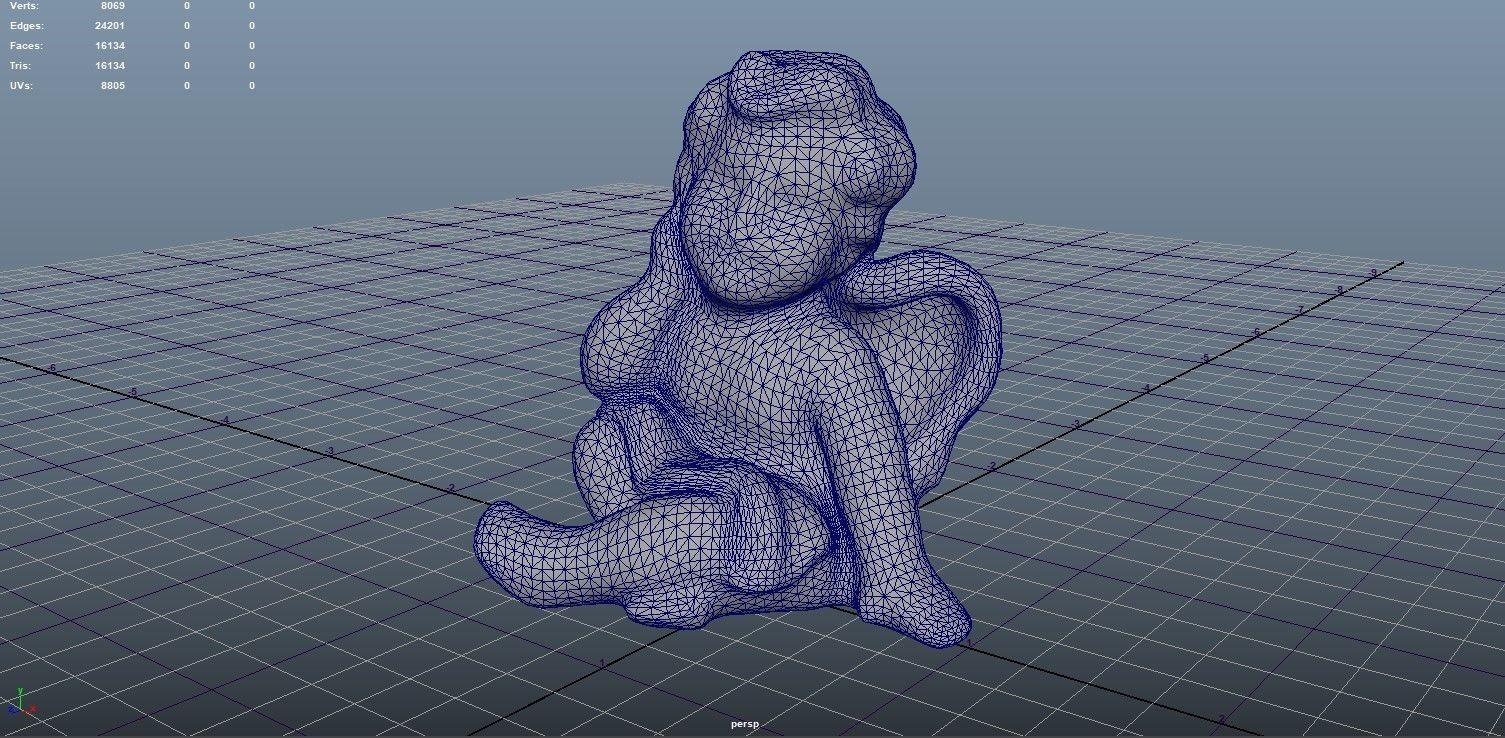Click the Verts count value 8069
The image size is (1505, 738).
113,6
